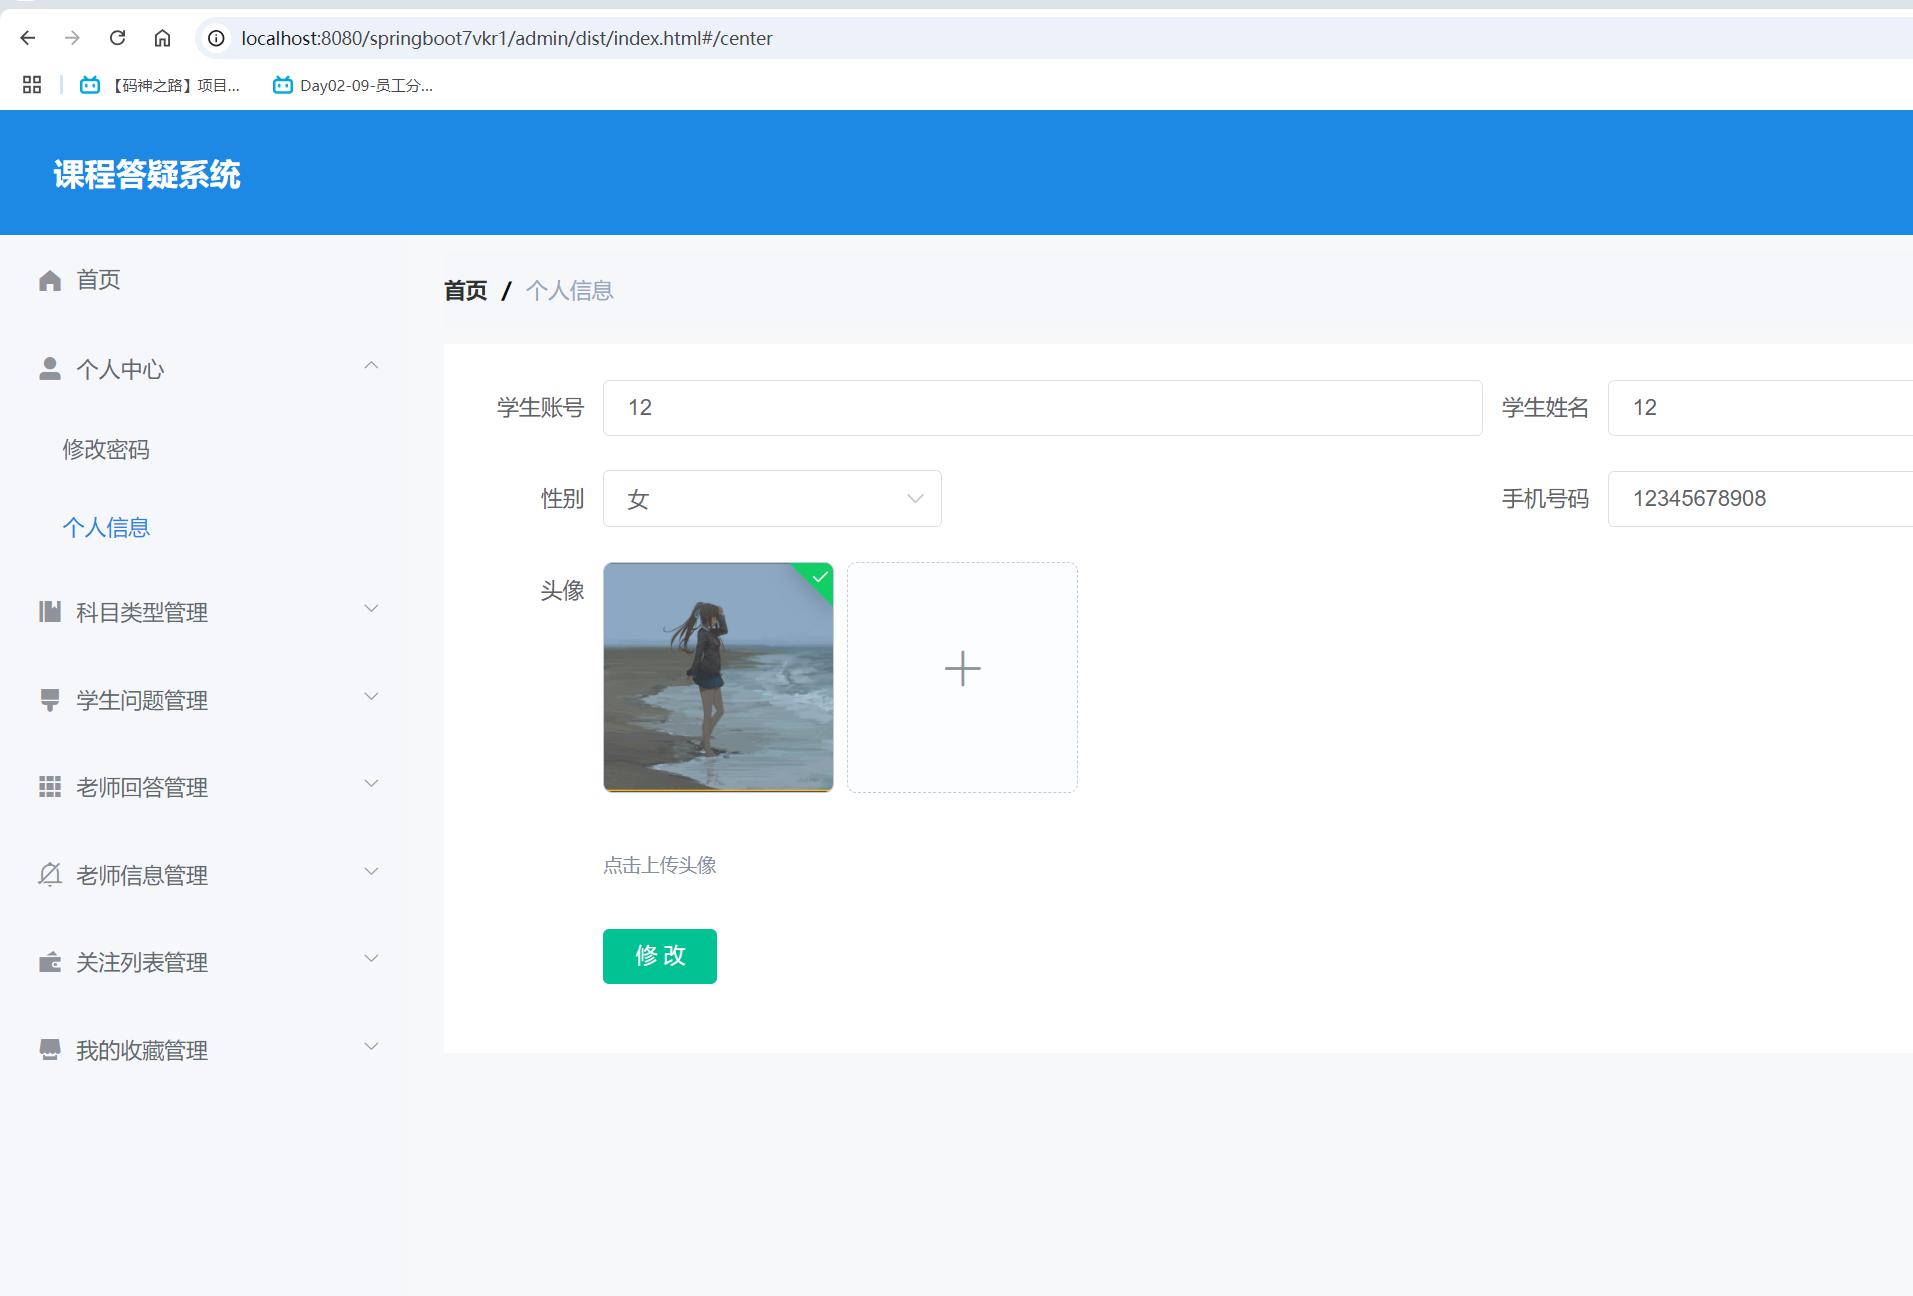Open the 老师回答管理 menu
Screen dimensions: 1913x1296
point(142,787)
